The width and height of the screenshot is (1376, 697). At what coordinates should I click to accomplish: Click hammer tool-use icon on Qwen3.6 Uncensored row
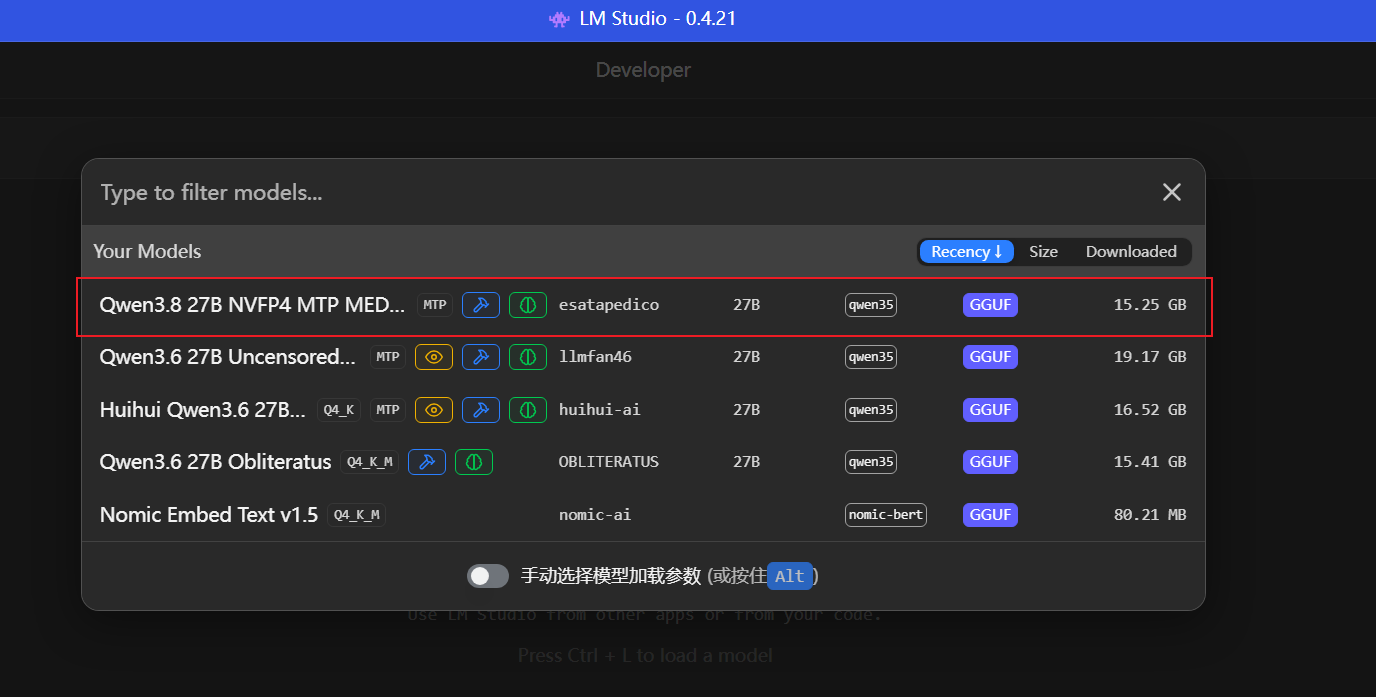(481, 357)
